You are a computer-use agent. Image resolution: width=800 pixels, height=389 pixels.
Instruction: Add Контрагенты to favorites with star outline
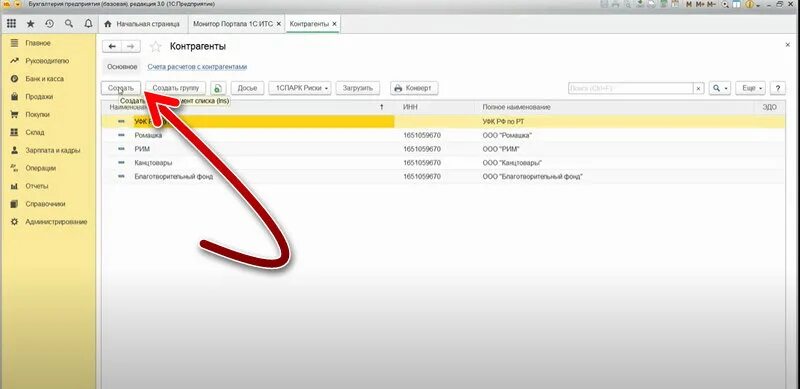tap(156, 47)
